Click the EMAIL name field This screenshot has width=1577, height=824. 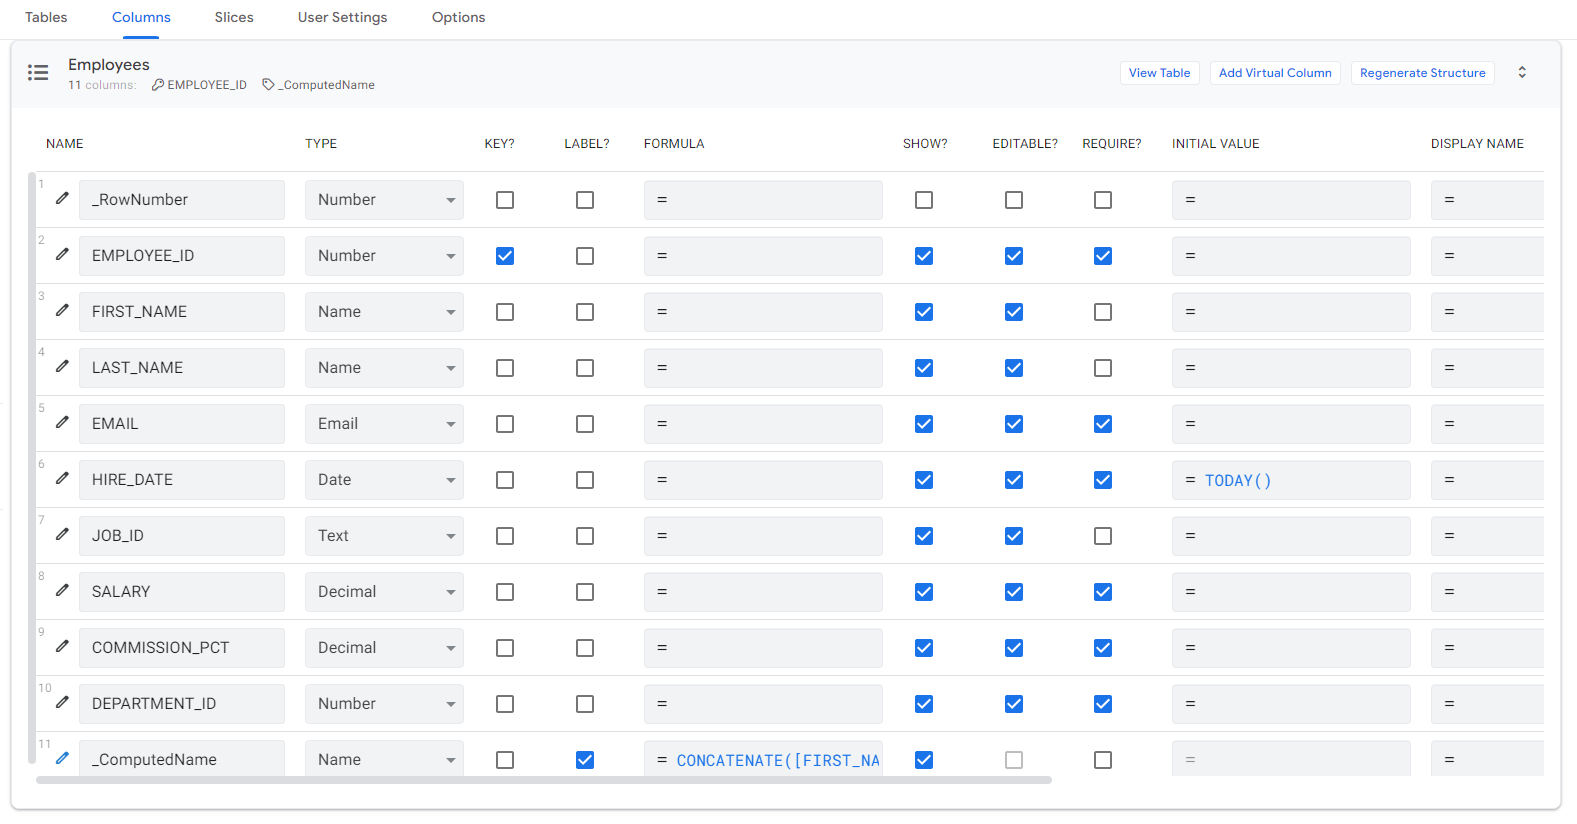(x=182, y=424)
